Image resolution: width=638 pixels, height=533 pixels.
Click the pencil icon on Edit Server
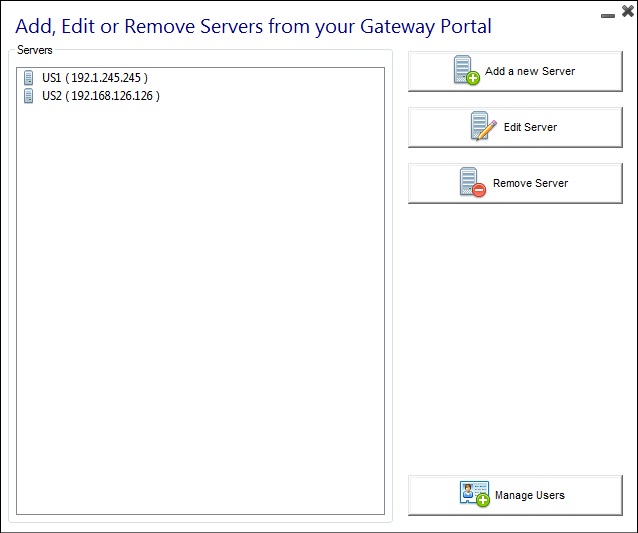484,127
